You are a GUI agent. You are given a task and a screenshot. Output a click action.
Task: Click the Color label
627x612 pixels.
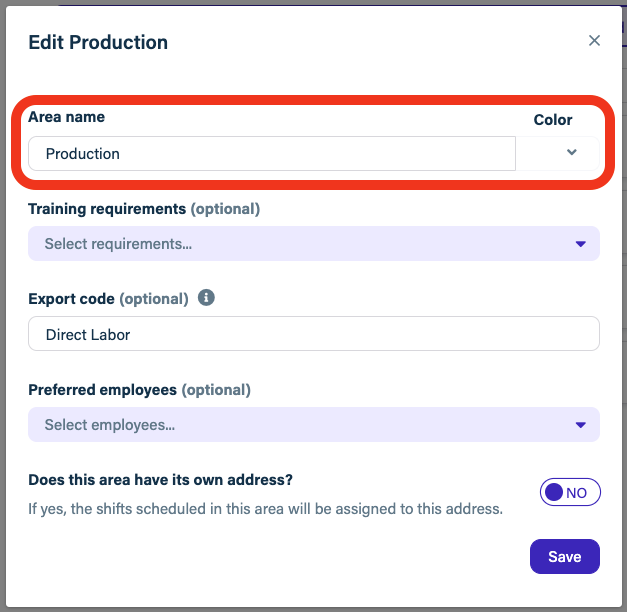(x=553, y=120)
